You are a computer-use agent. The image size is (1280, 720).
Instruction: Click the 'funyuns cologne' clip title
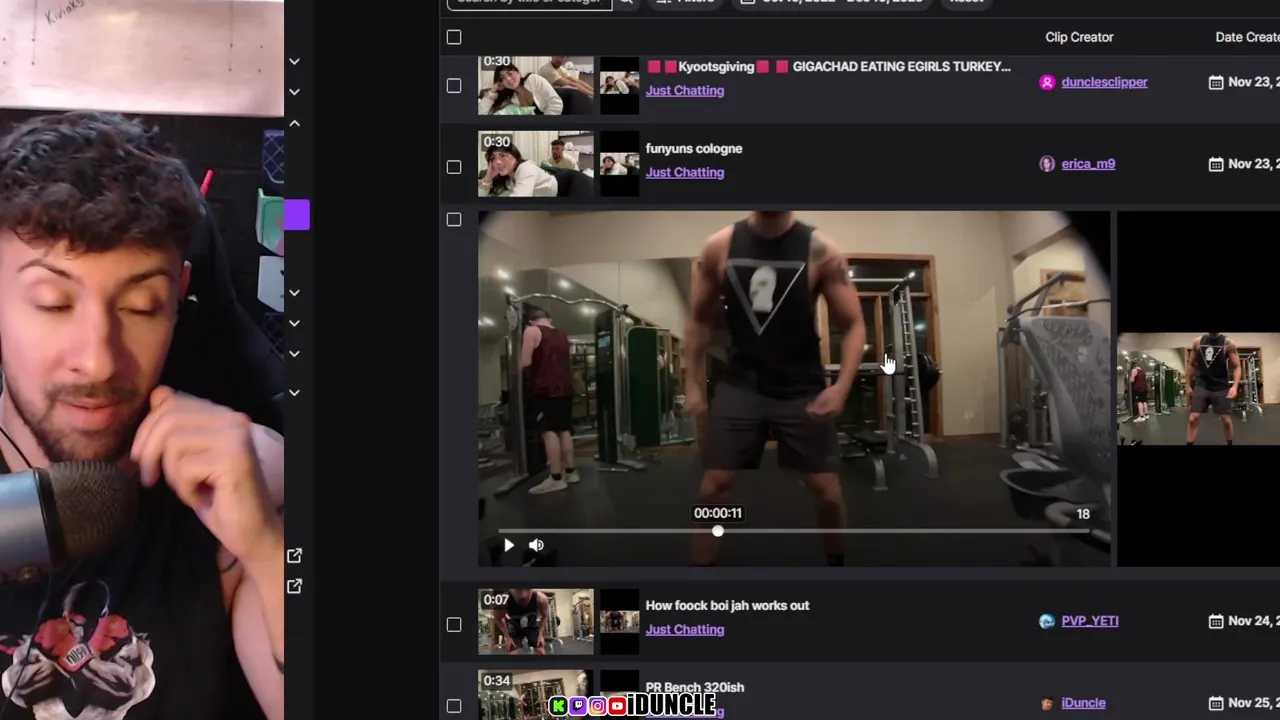(694, 148)
